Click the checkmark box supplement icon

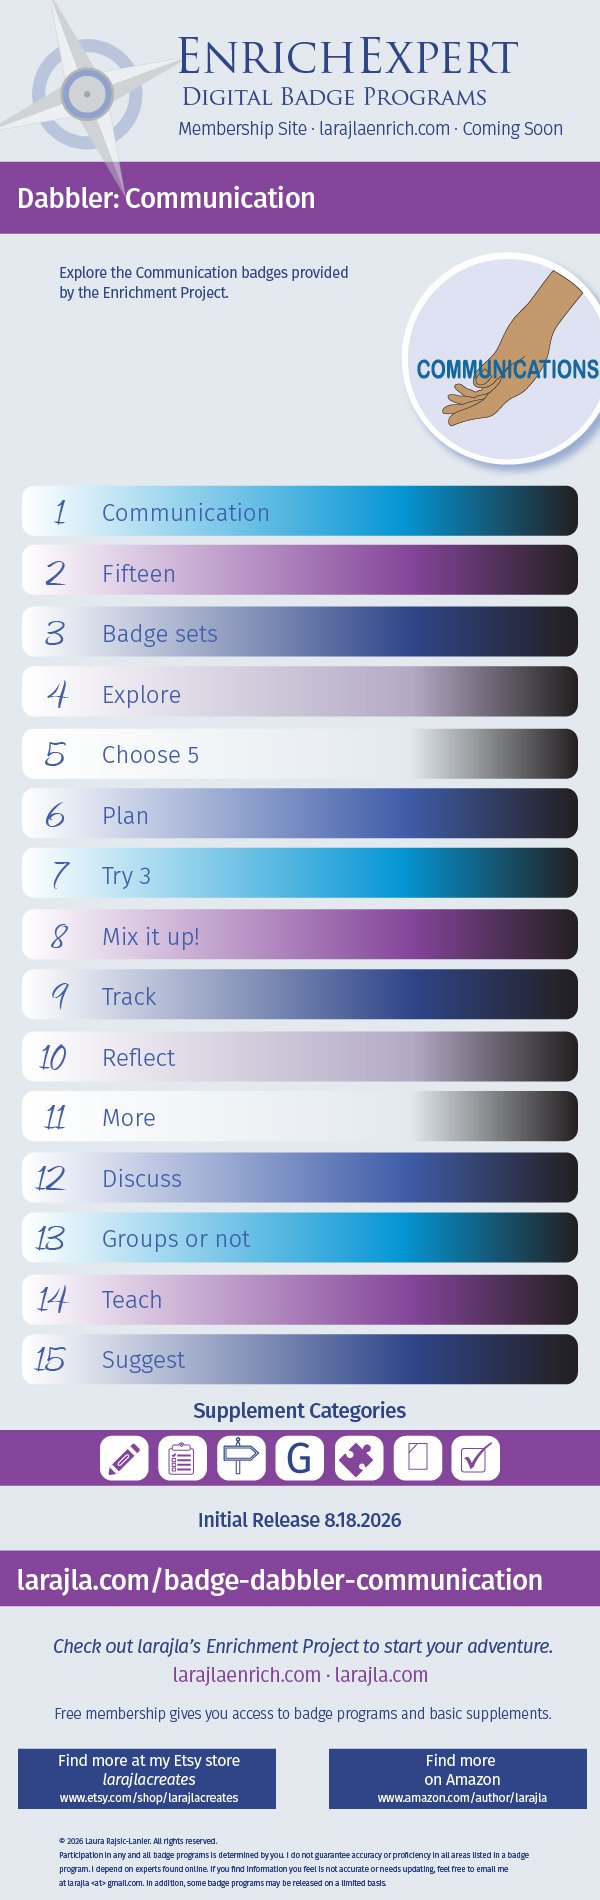tap(476, 1458)
